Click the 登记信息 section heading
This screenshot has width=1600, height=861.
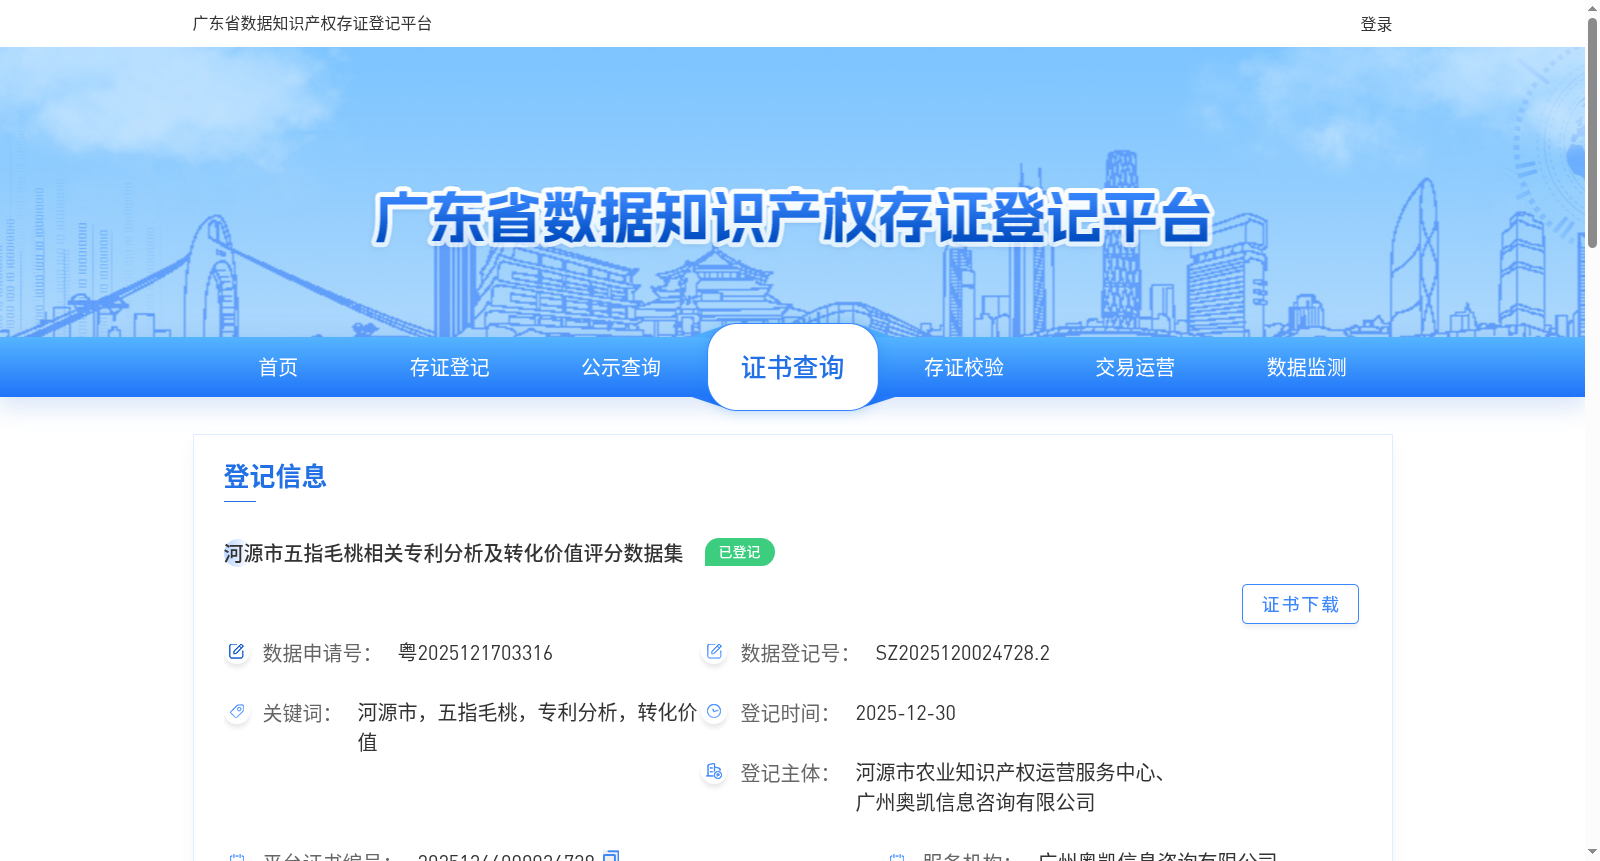click(x=275, y=476)
